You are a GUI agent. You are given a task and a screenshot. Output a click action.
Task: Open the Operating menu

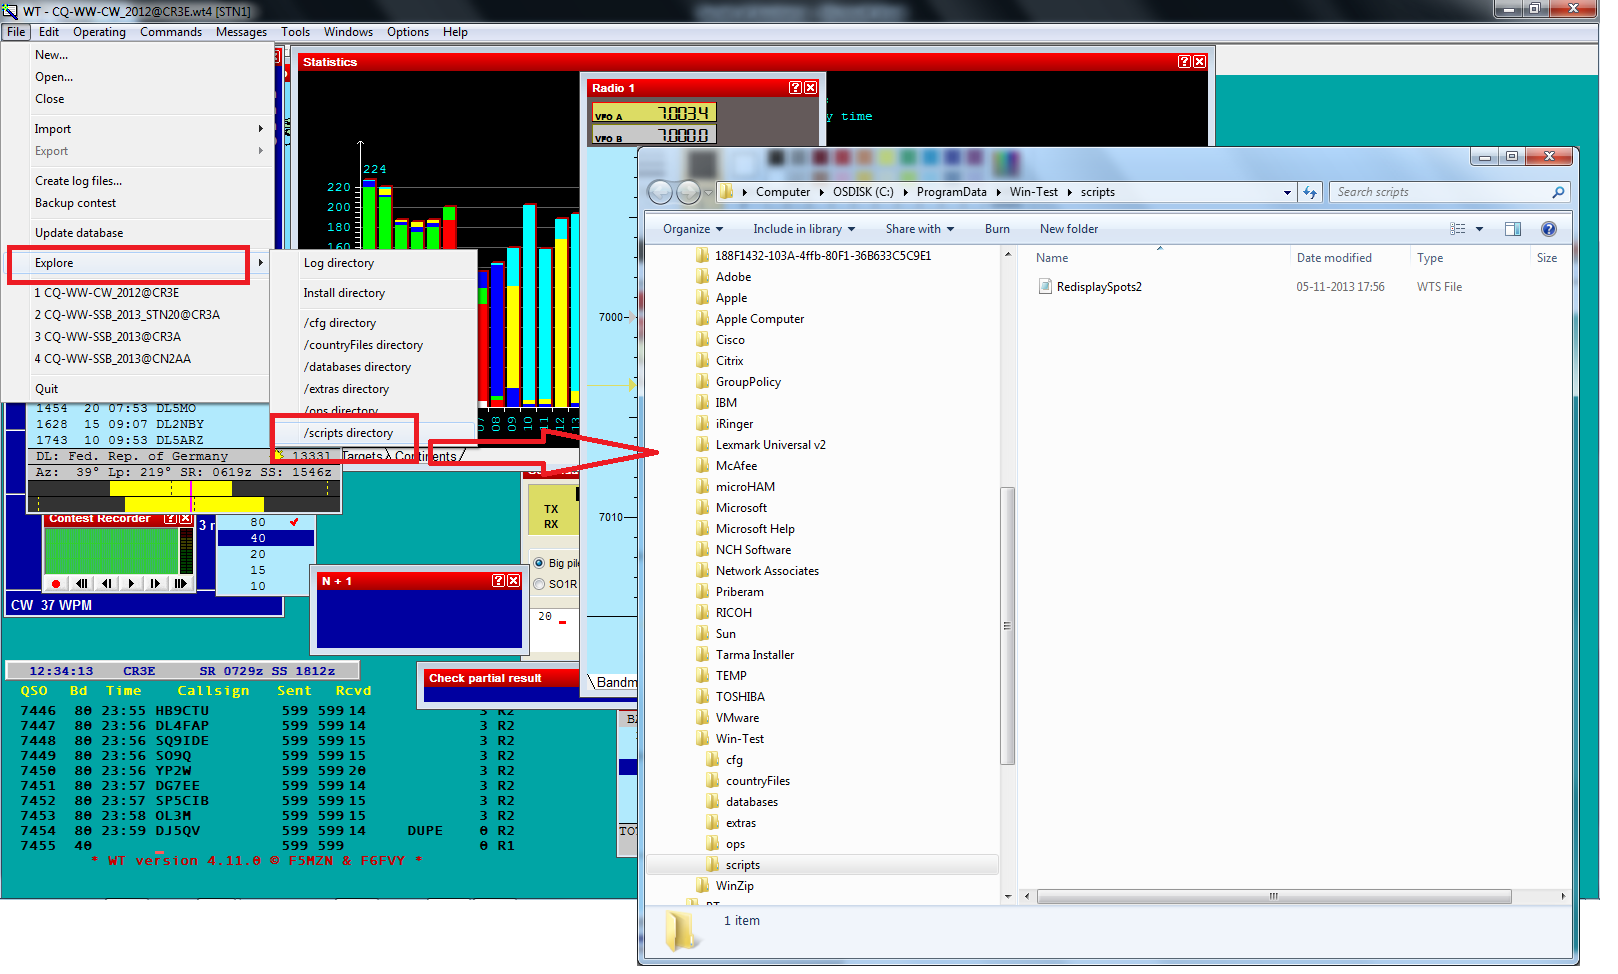click(99, 32)
